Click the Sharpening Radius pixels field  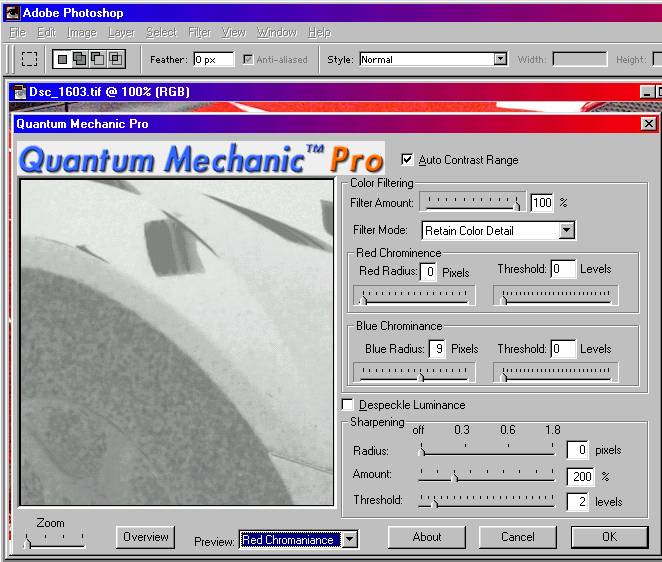578,450
